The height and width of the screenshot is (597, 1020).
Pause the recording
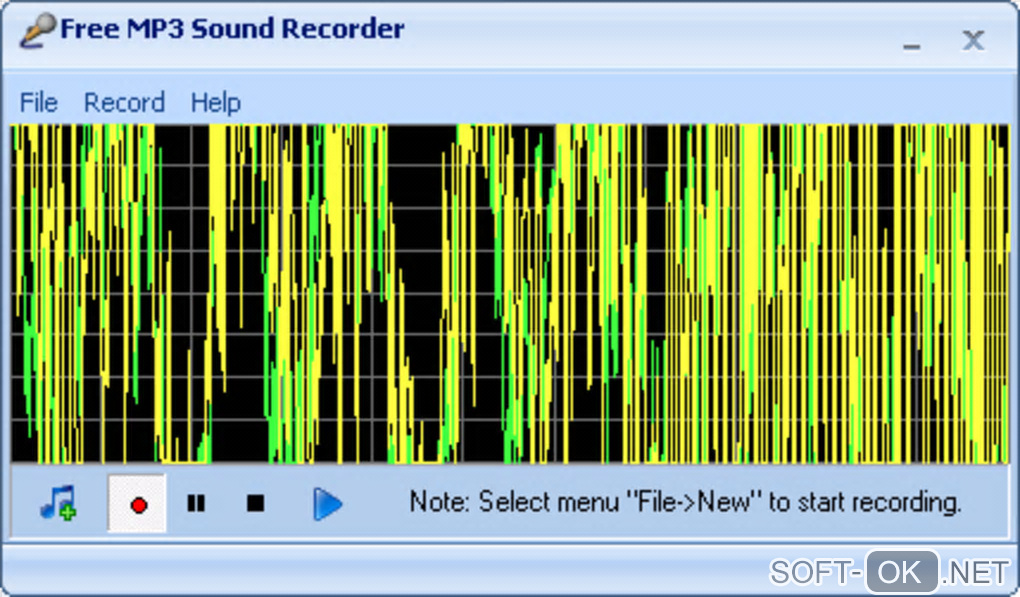196,503
